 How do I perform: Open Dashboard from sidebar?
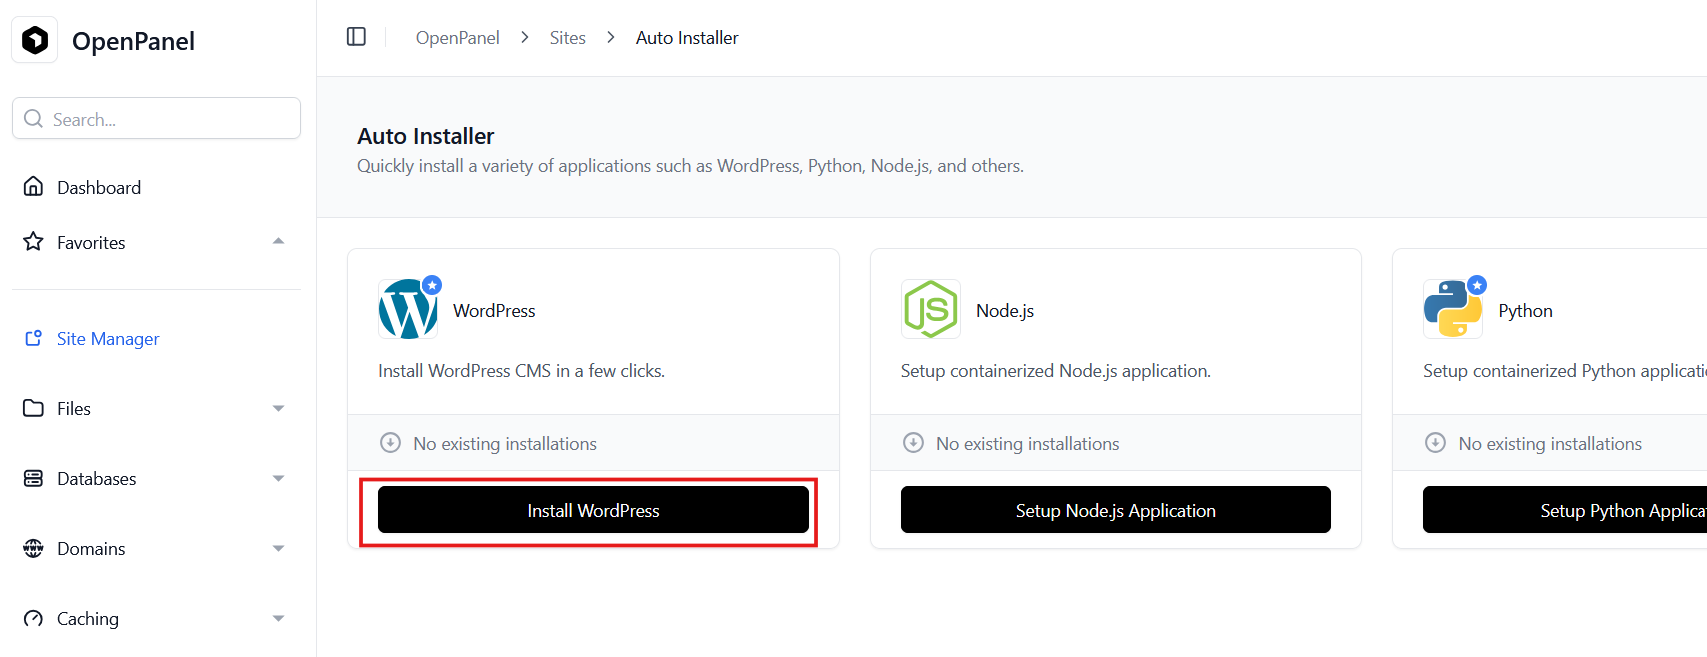click(x=99, y=187)
